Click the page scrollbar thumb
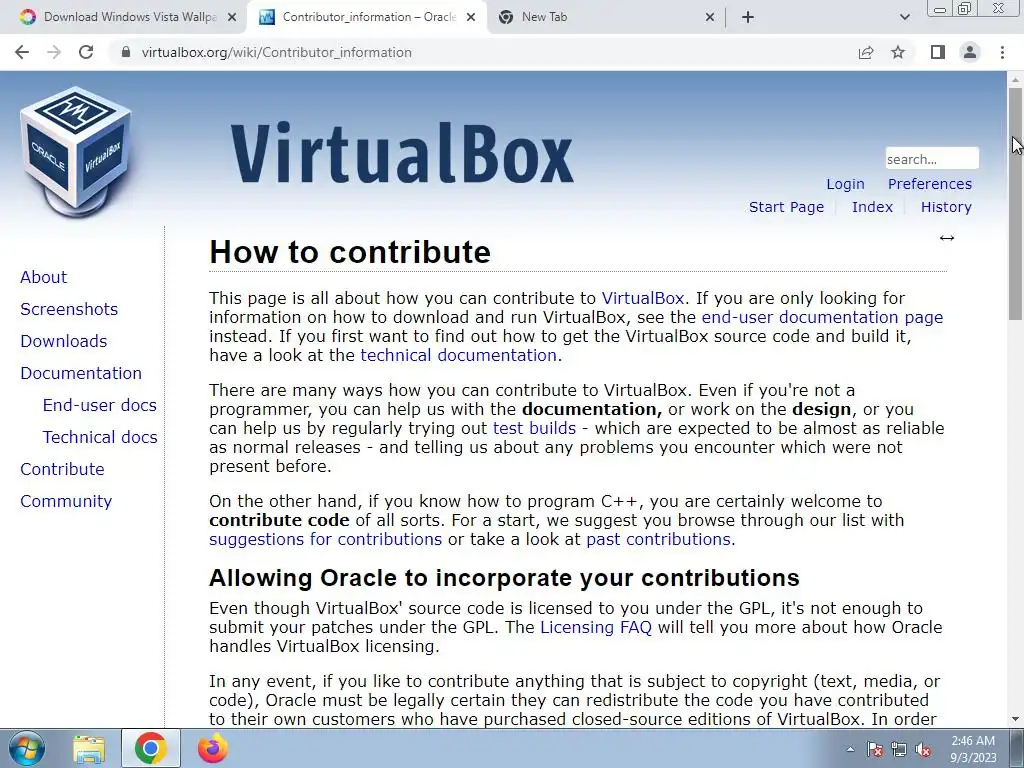Viewport: 1024px width, 768px height. (x=1015, y=203)
